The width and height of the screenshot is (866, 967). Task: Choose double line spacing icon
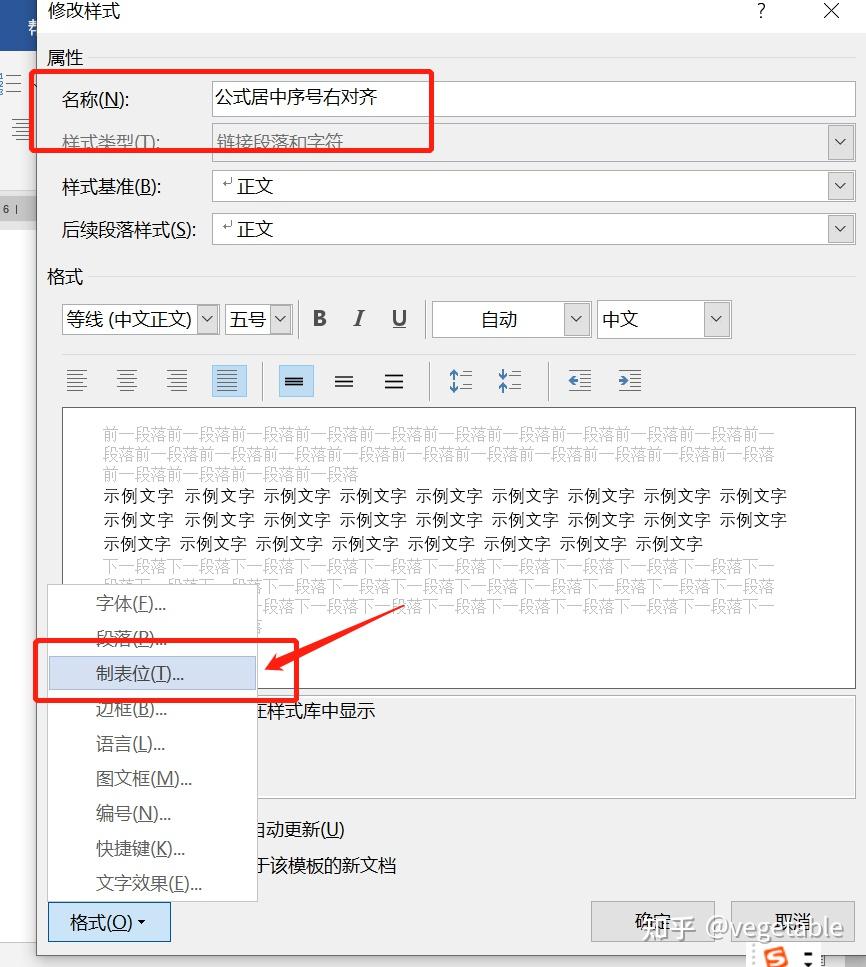(394, 381)
